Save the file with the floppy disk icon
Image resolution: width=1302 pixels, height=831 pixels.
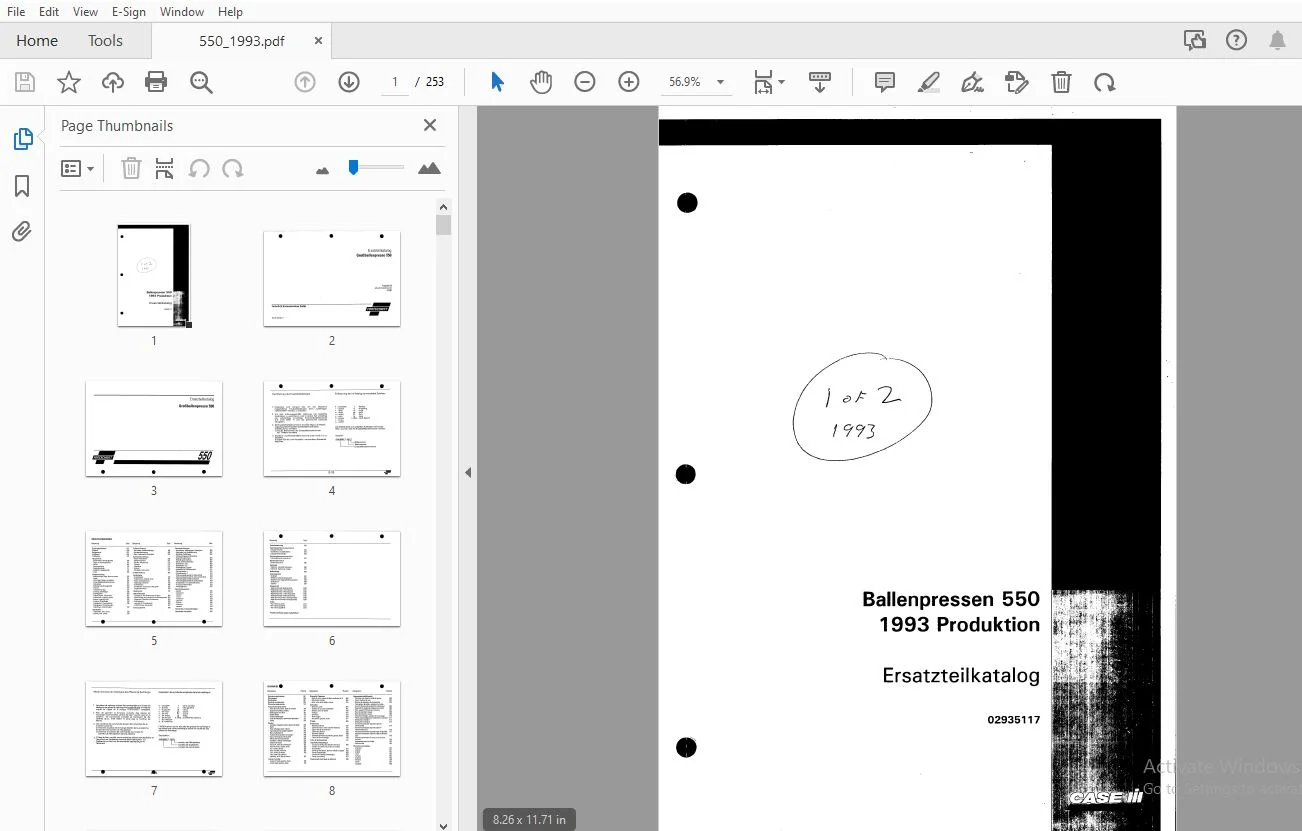coord(24,82)
